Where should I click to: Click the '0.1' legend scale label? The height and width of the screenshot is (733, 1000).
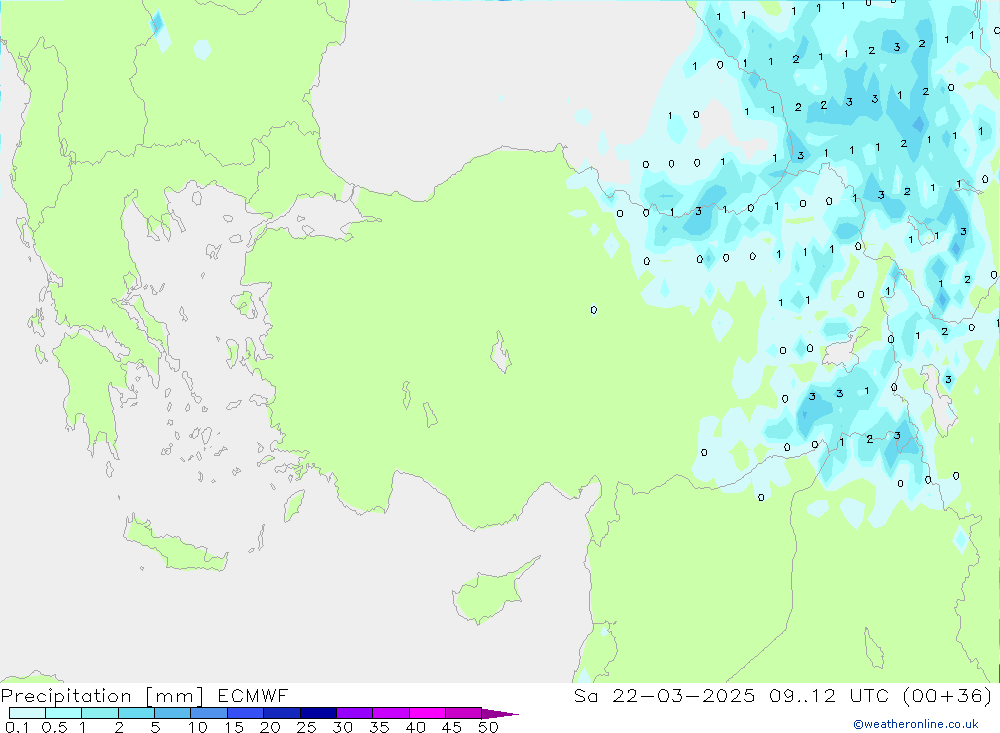pos(17,727)
